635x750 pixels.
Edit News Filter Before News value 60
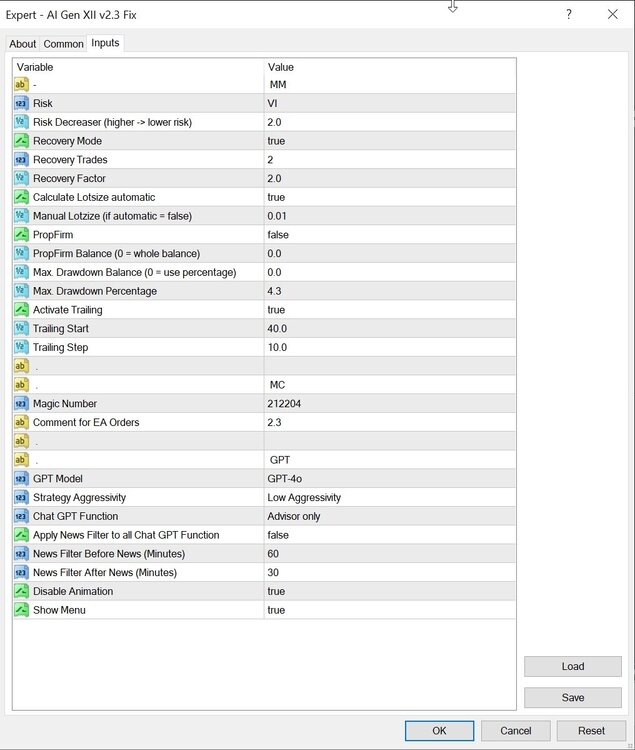[x=390, y=553]
